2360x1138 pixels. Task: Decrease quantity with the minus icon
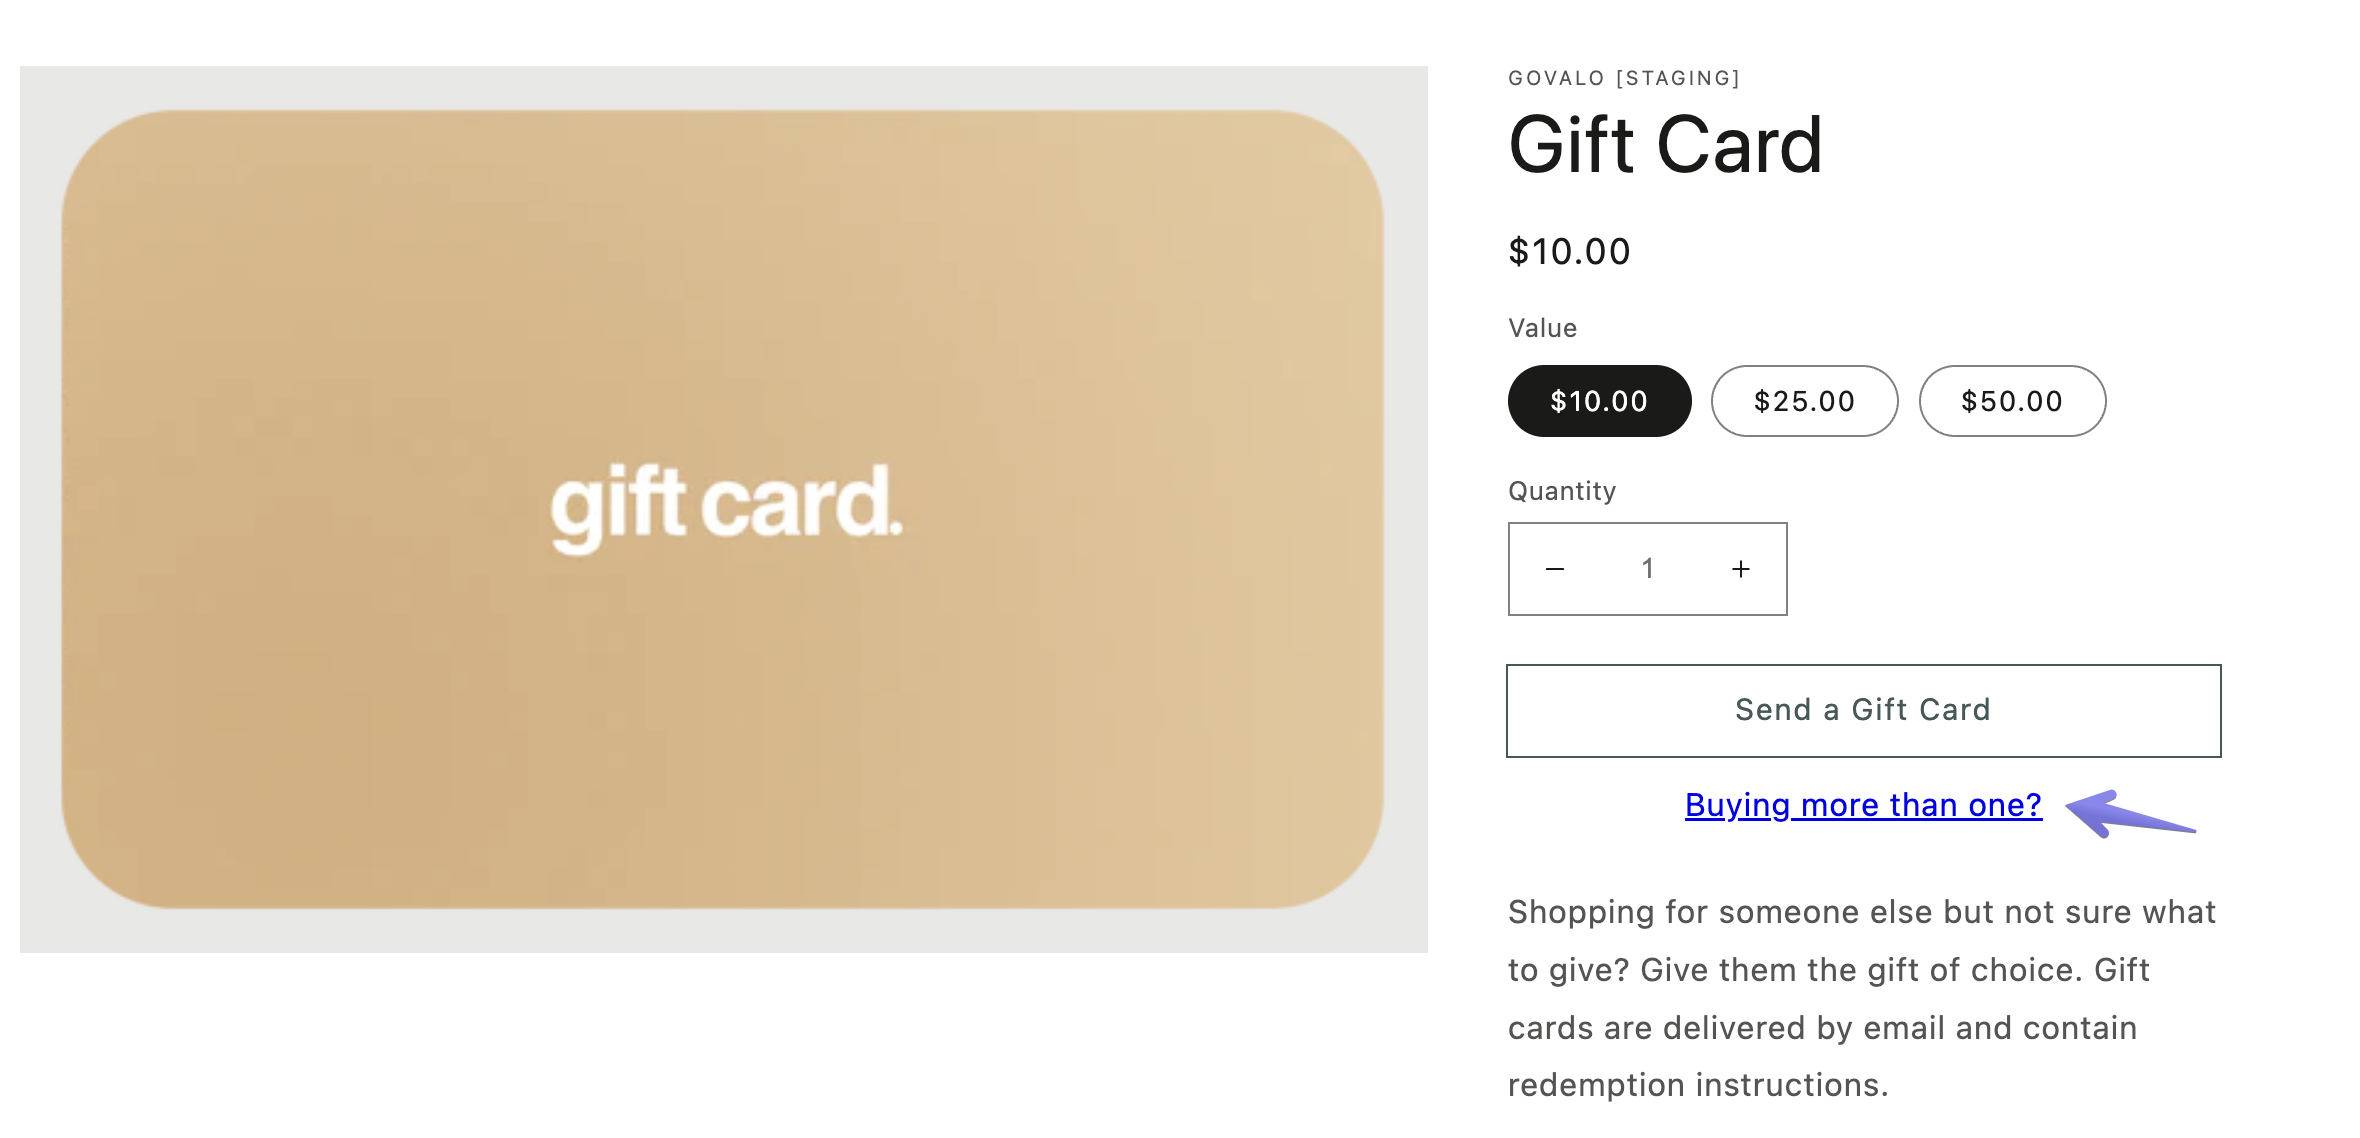(x=1555, y=569)
